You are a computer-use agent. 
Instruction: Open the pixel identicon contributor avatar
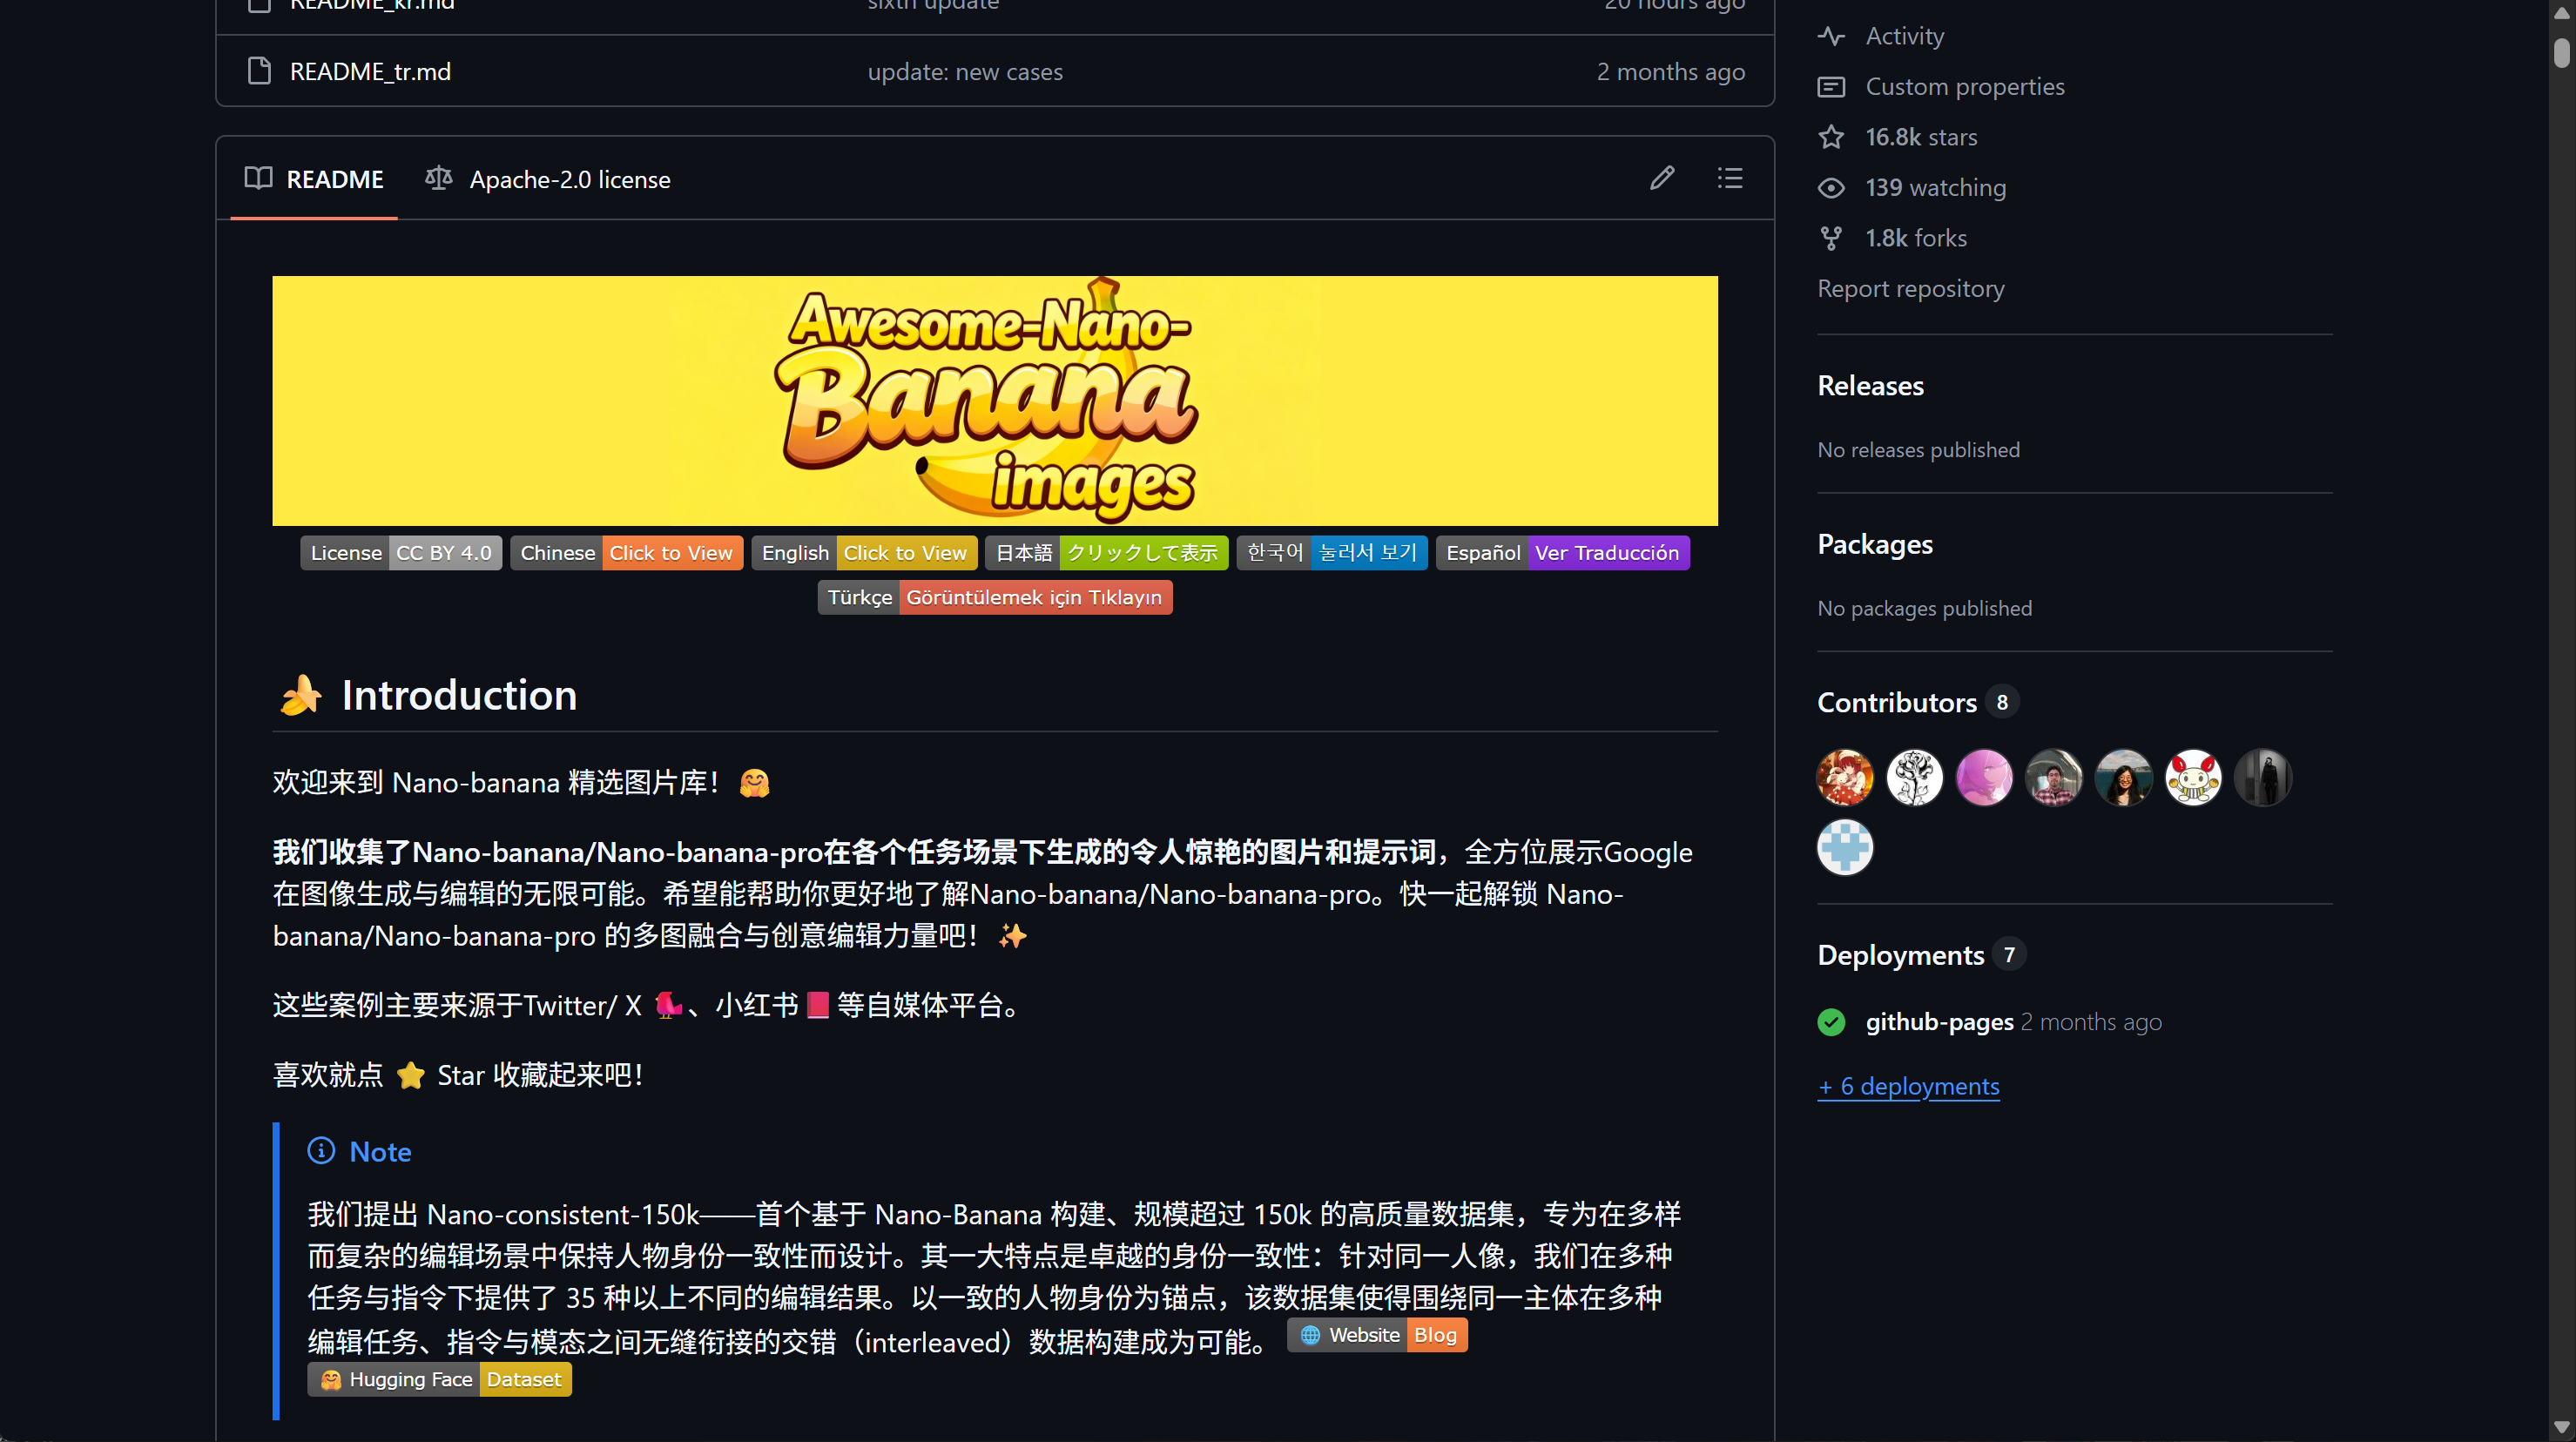pyautogui.click(x=1845, y=848)
